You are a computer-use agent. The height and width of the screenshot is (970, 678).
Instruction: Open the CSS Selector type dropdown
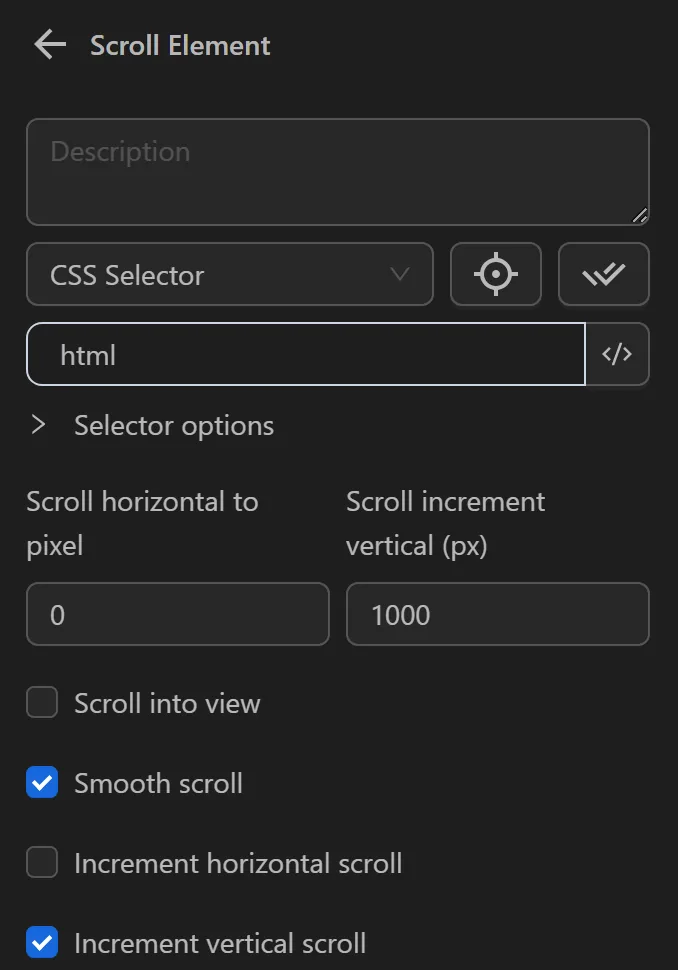point(230,274)
